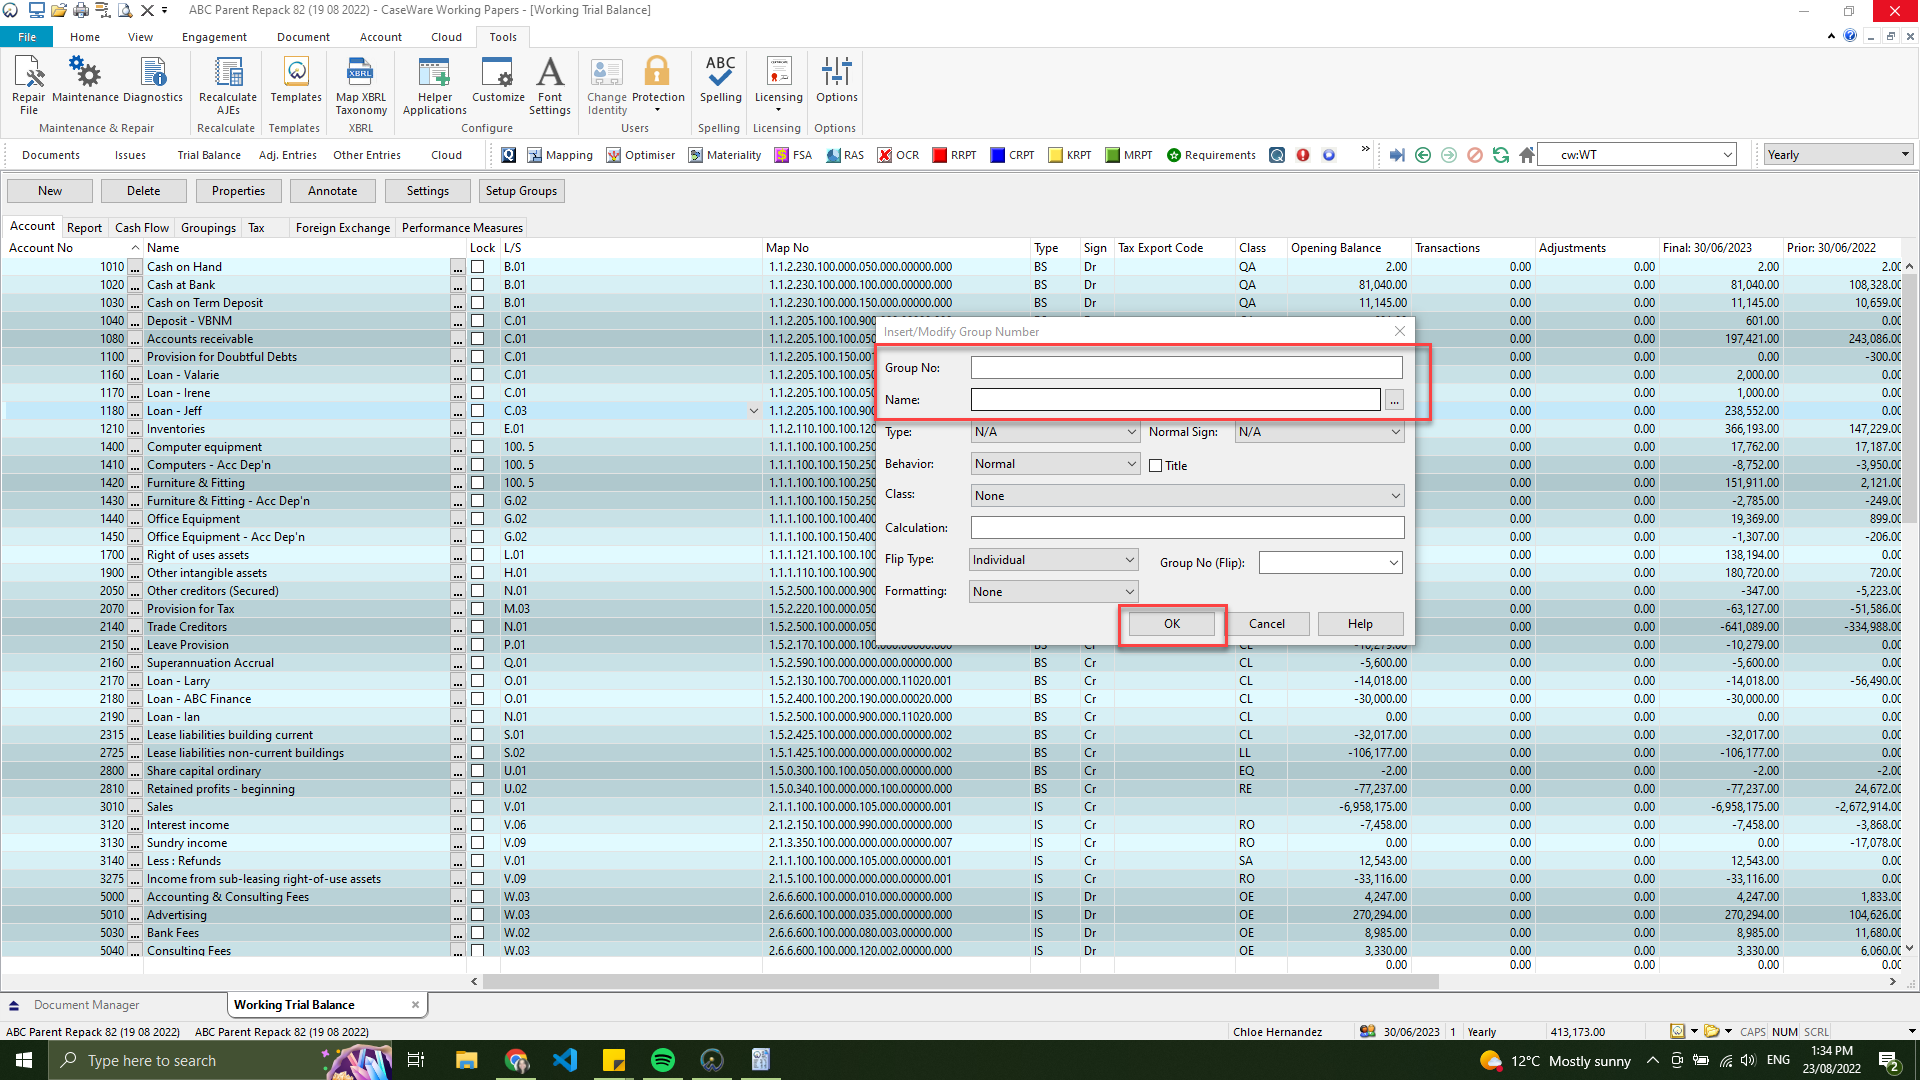Click the refresh arrows toolbar icon
The image size is (1920, 1080).
coord(1500,155)
